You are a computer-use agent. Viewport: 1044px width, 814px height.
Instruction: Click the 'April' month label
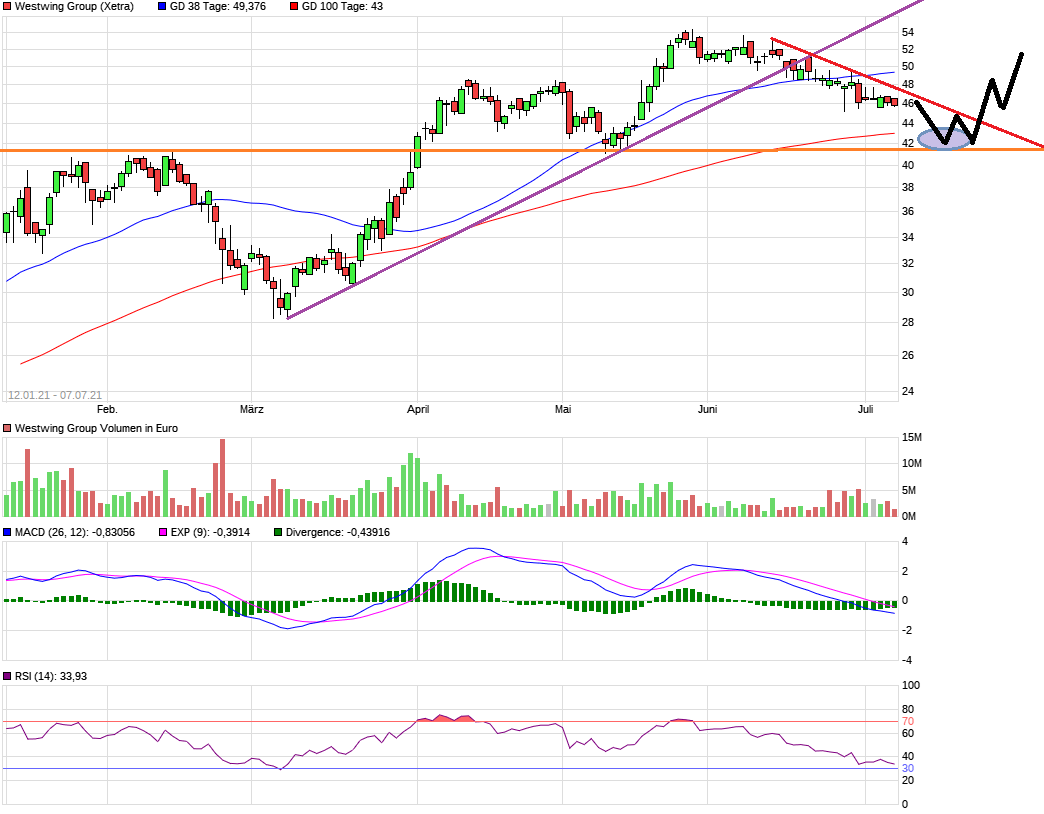pyautogui.click(x=418, y=409)
